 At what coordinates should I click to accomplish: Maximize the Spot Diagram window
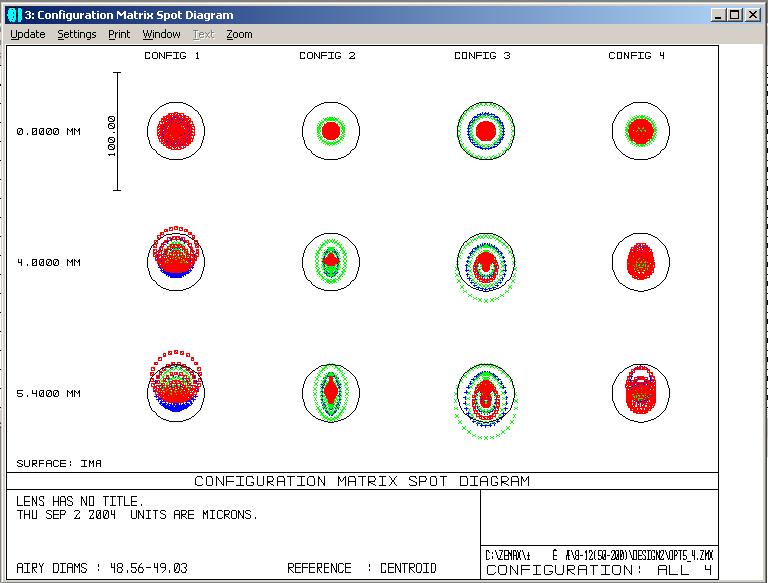coord(735,15)
